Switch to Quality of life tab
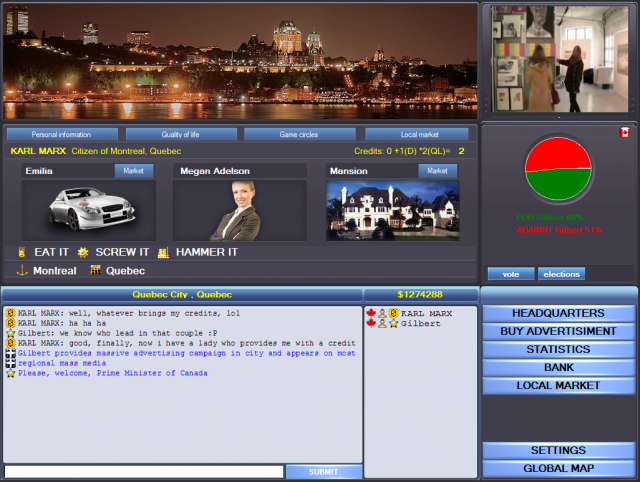Image resolution: width=640 pixels, height=482 pixels. (x=181, y=134)
